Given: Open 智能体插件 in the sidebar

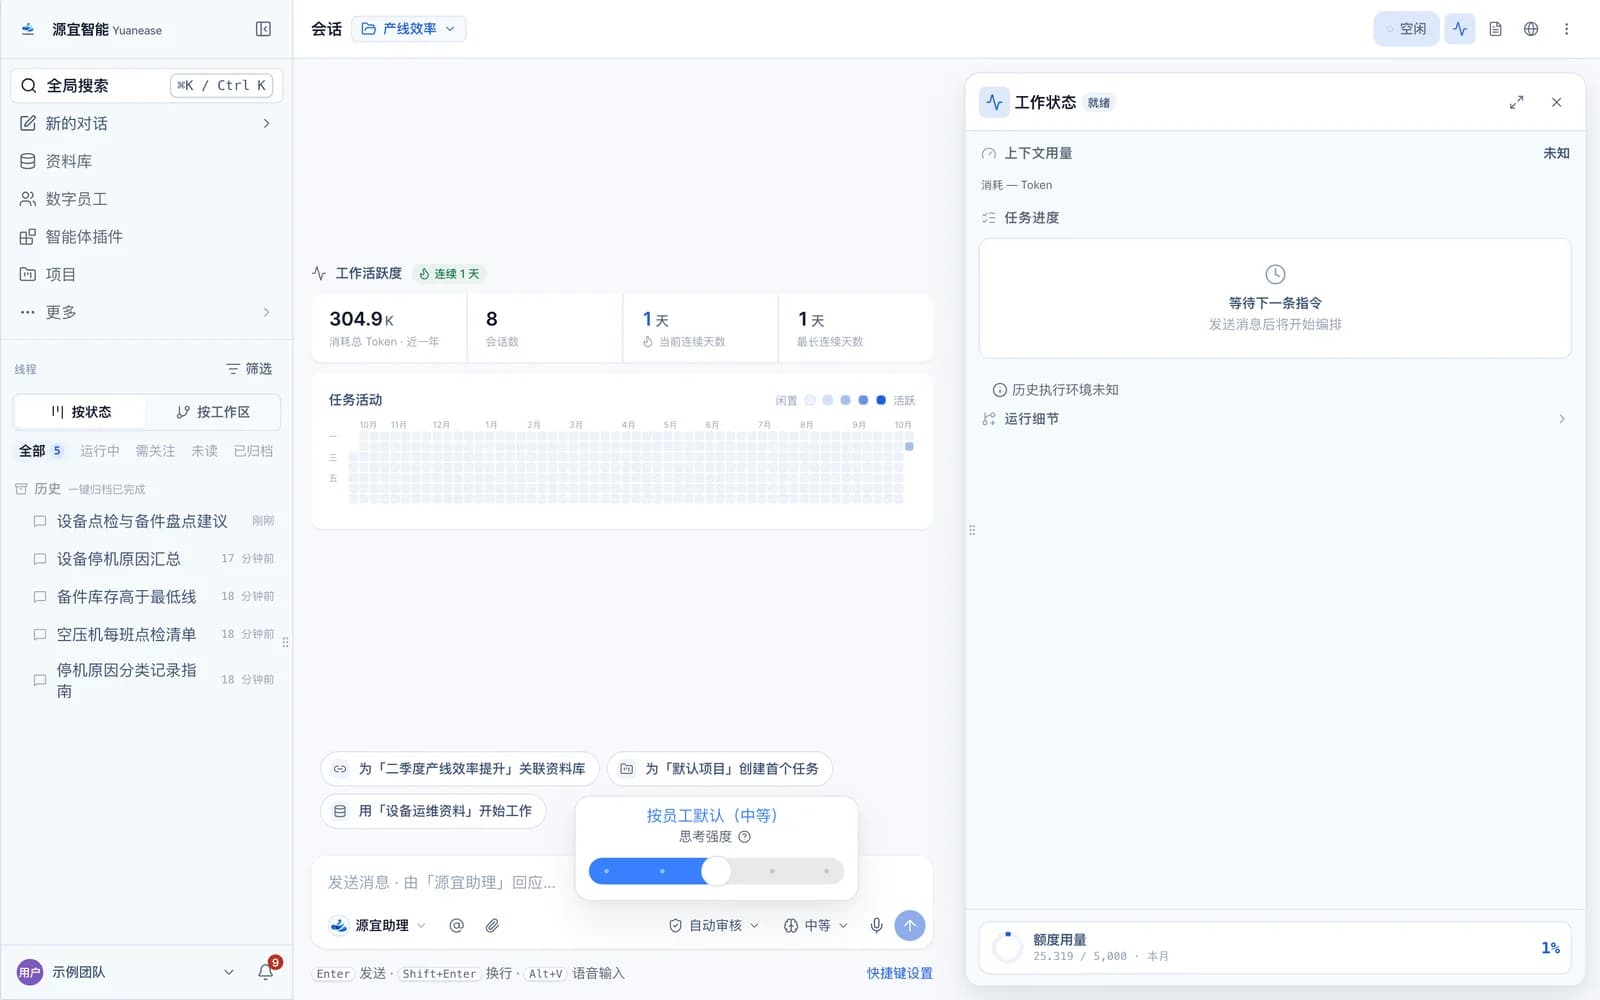Looking at the screenshot, I should click(x=146, y=237).
